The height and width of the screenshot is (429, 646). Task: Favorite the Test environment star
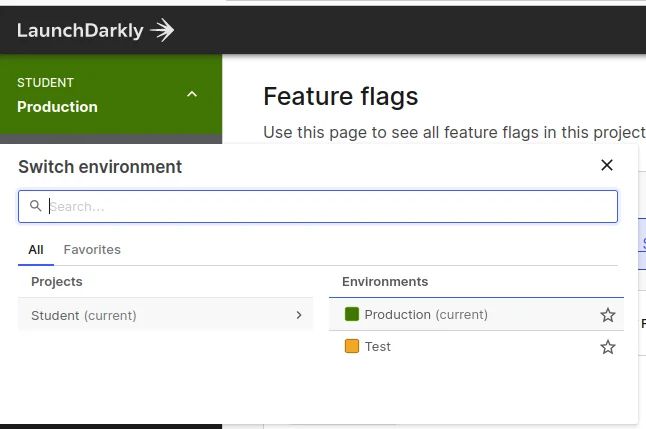point(608,347)
